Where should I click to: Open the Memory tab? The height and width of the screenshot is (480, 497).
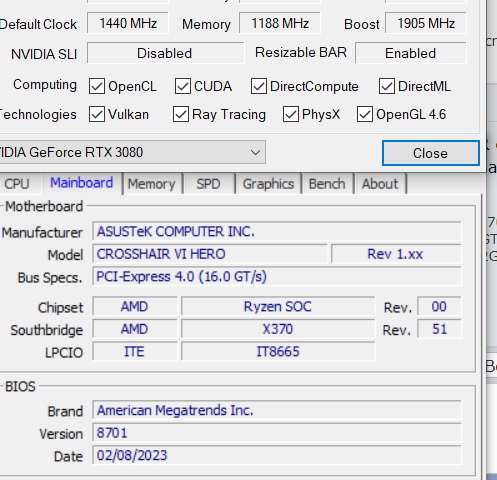152,184
